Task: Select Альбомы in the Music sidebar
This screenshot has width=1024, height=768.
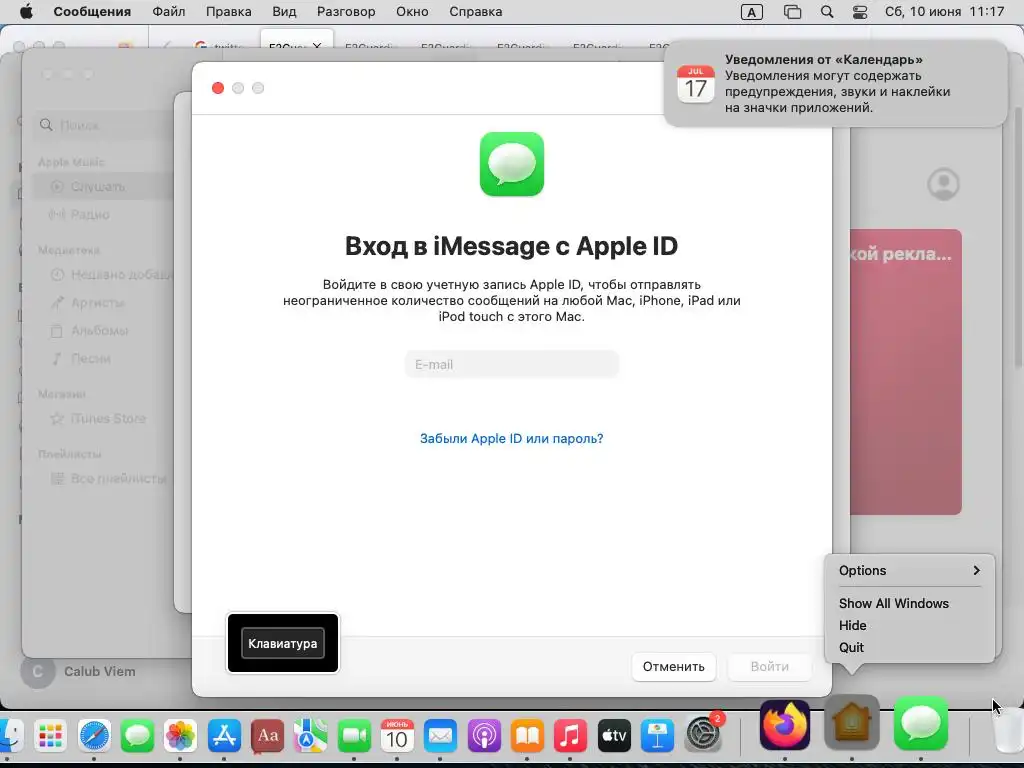Action: (99, 330)
